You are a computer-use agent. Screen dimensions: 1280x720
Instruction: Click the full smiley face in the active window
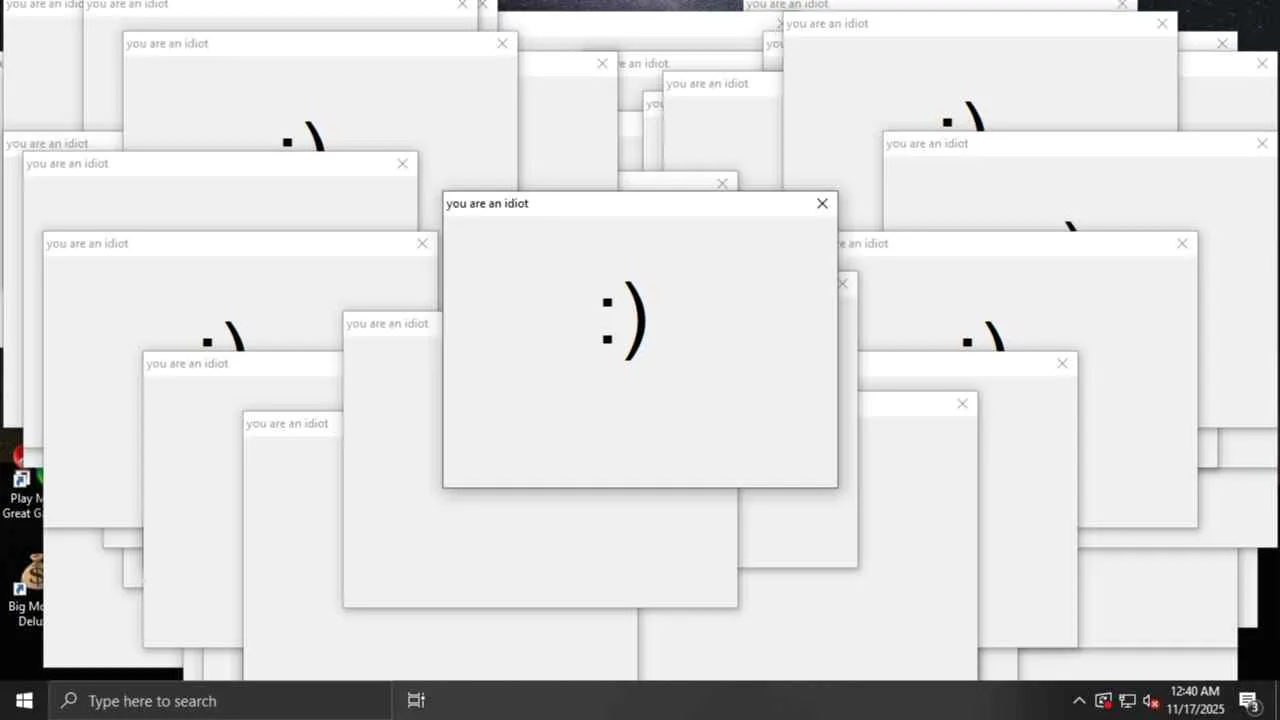click(624, 321)
